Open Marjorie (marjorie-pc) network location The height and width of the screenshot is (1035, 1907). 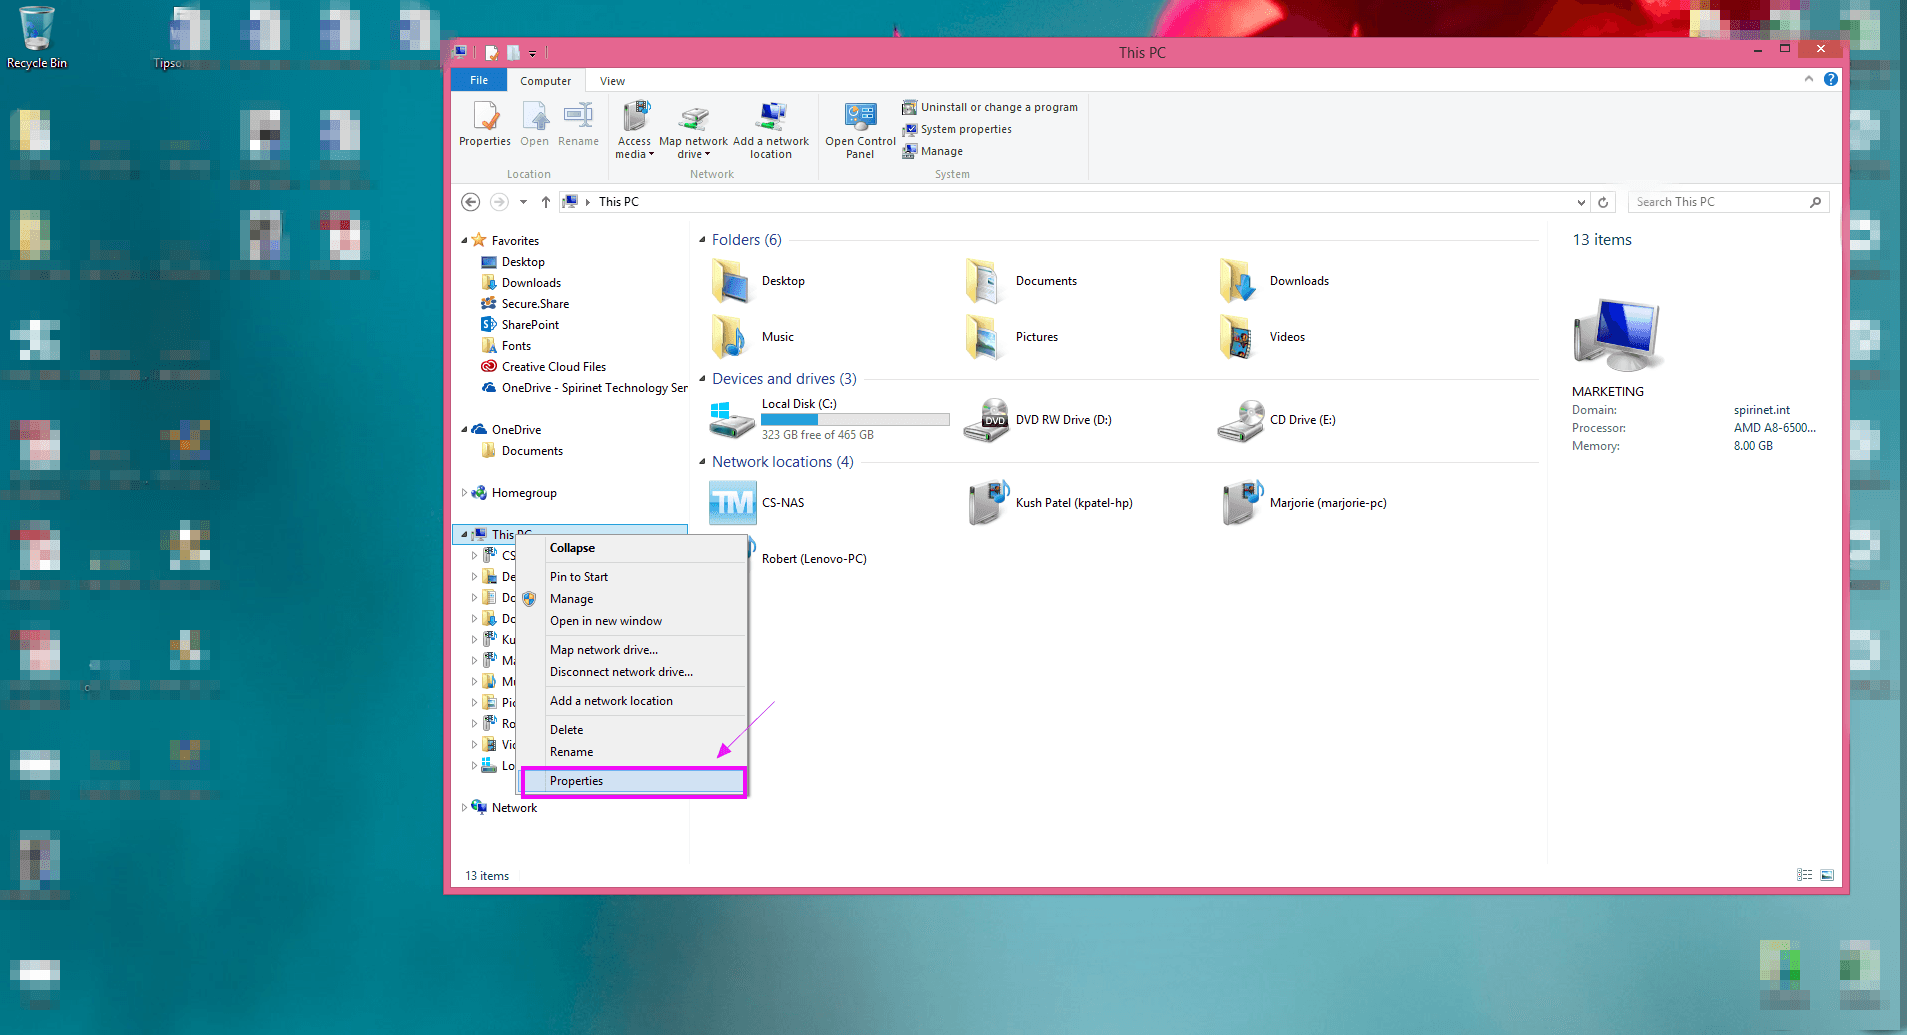click(1303, 503)
